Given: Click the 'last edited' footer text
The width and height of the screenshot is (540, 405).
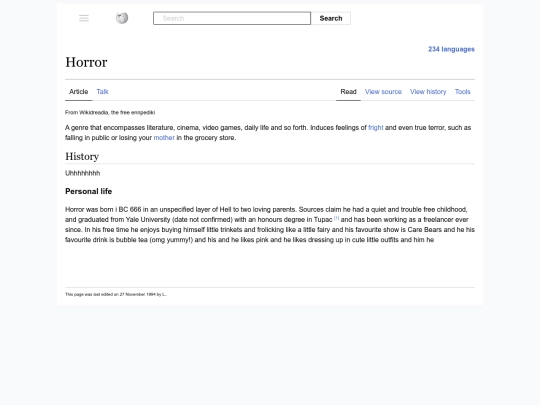Looking at the screenshot, I should coord(116,294).
